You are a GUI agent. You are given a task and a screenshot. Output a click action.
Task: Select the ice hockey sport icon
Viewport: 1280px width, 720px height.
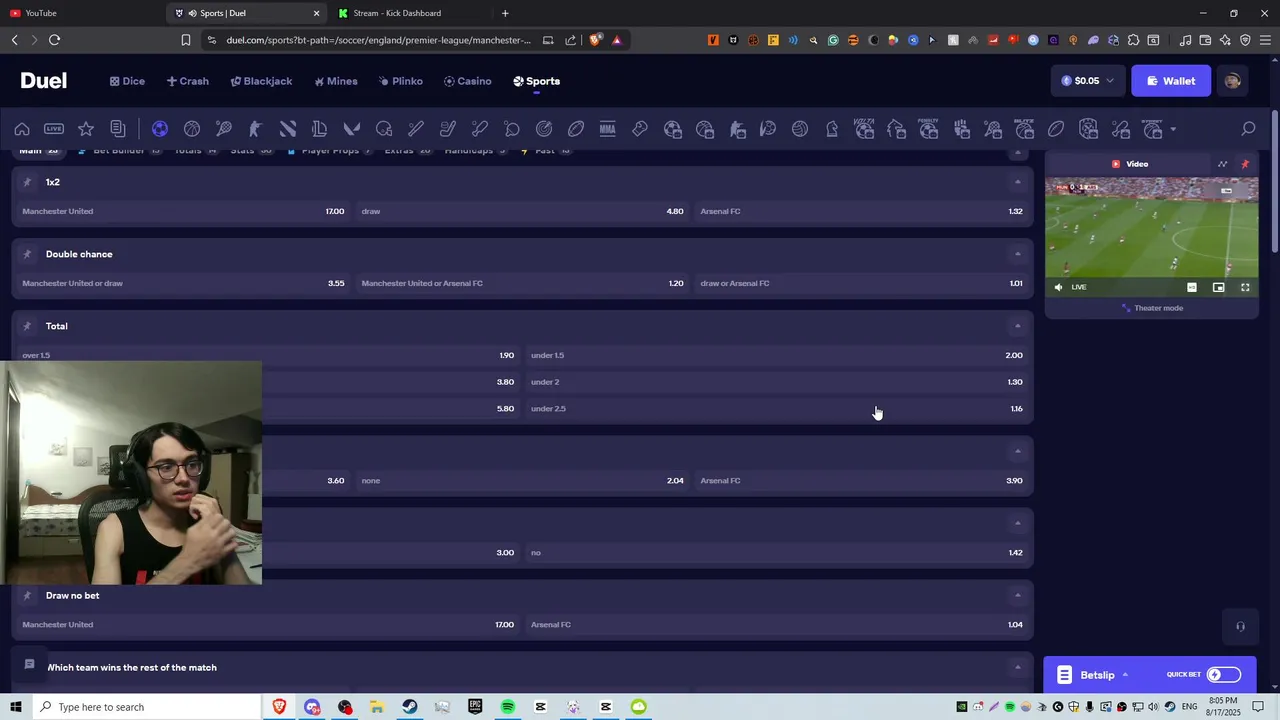(x=448, y=129)
